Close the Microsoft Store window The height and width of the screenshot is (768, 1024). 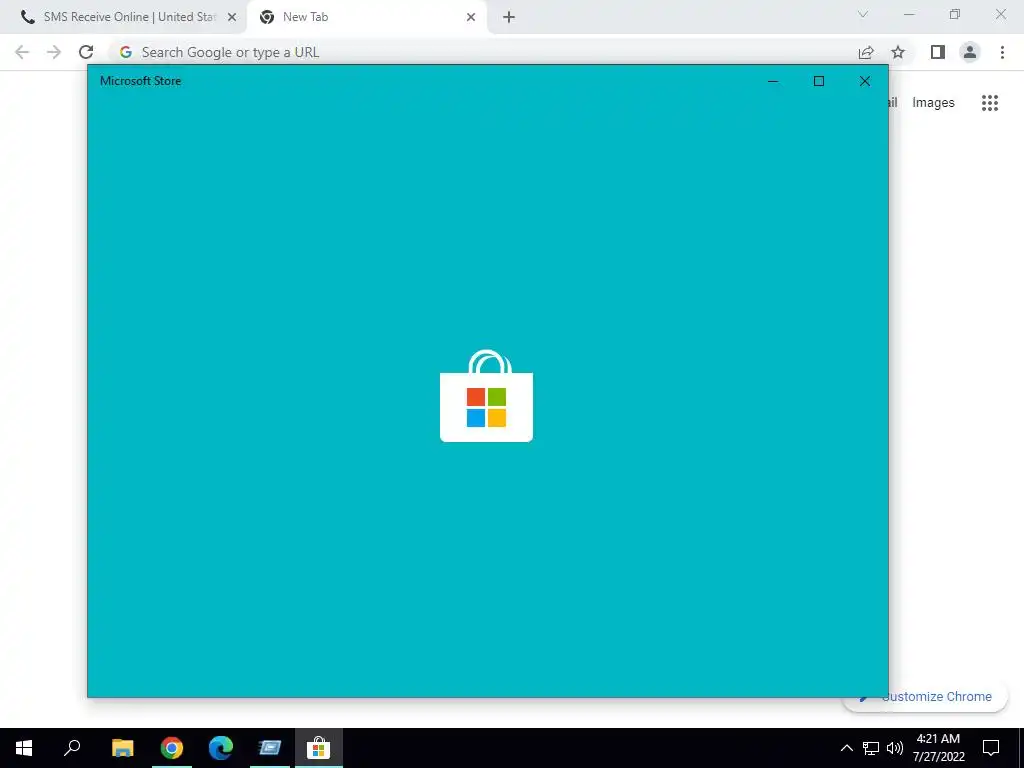[x=865, y=81]
